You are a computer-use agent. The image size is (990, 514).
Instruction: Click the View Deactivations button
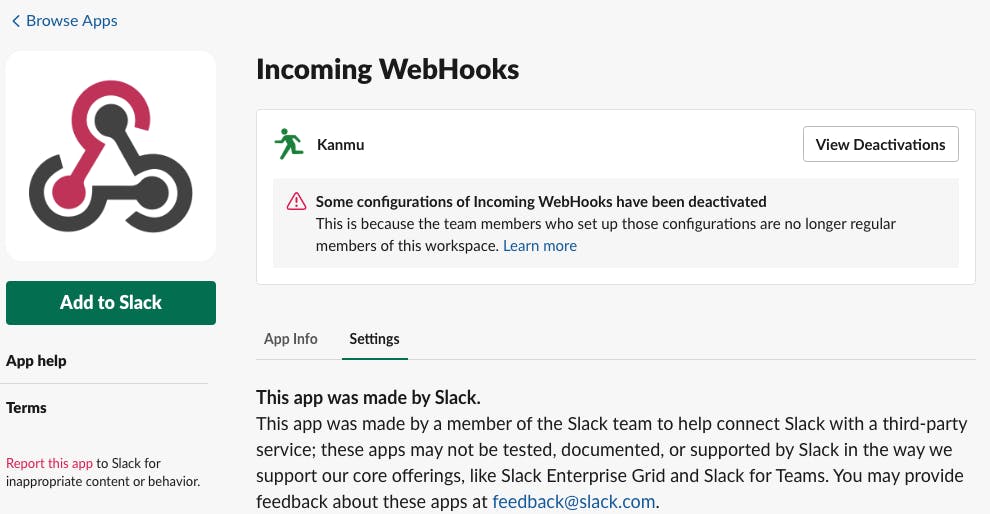pos(880,144)
